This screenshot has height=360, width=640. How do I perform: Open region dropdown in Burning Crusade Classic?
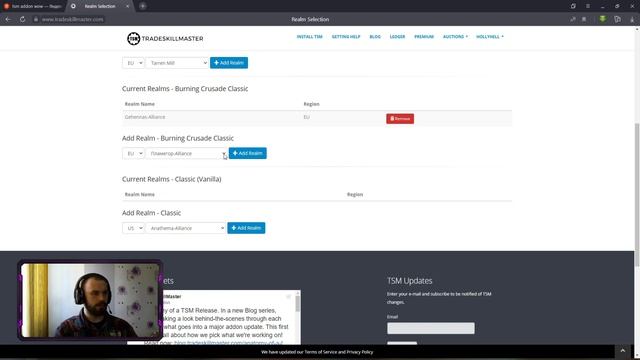[133, 153]
